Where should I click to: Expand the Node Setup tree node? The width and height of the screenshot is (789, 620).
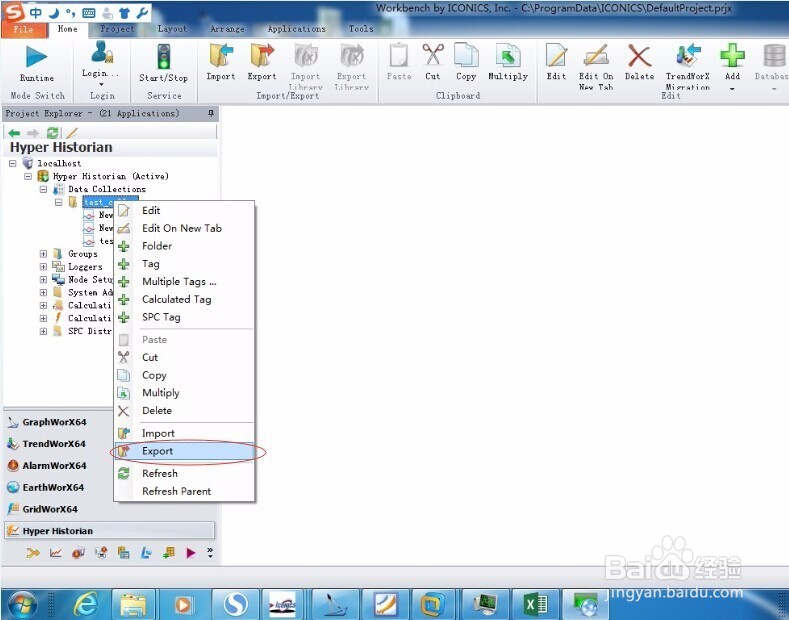click(43, 280)
